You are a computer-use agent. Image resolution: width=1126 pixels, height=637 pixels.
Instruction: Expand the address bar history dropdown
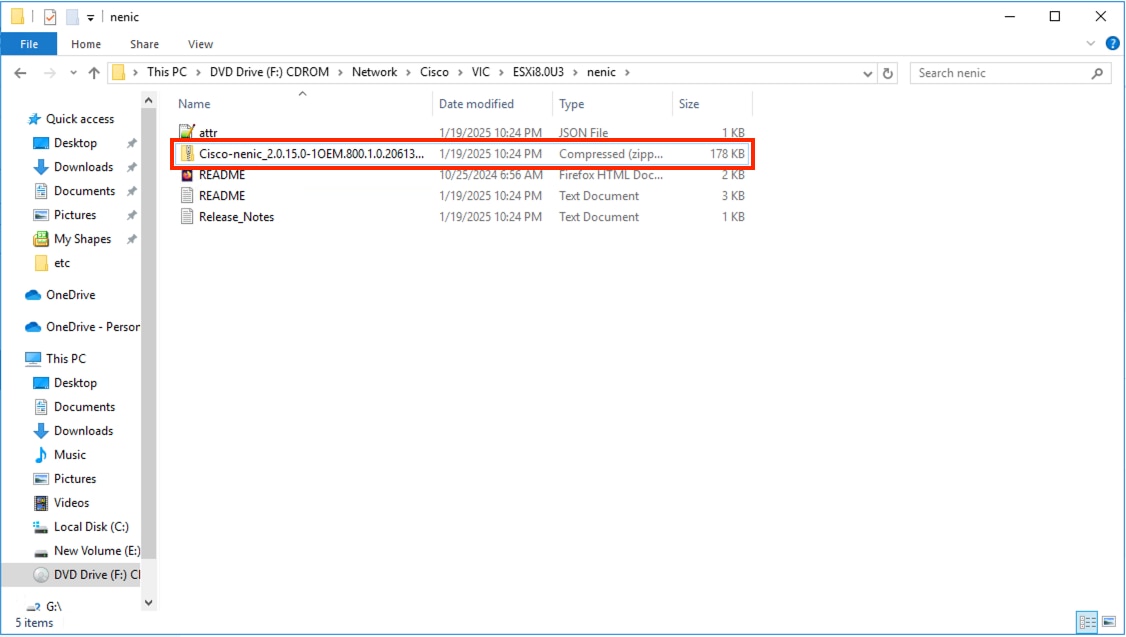point(867,73)
